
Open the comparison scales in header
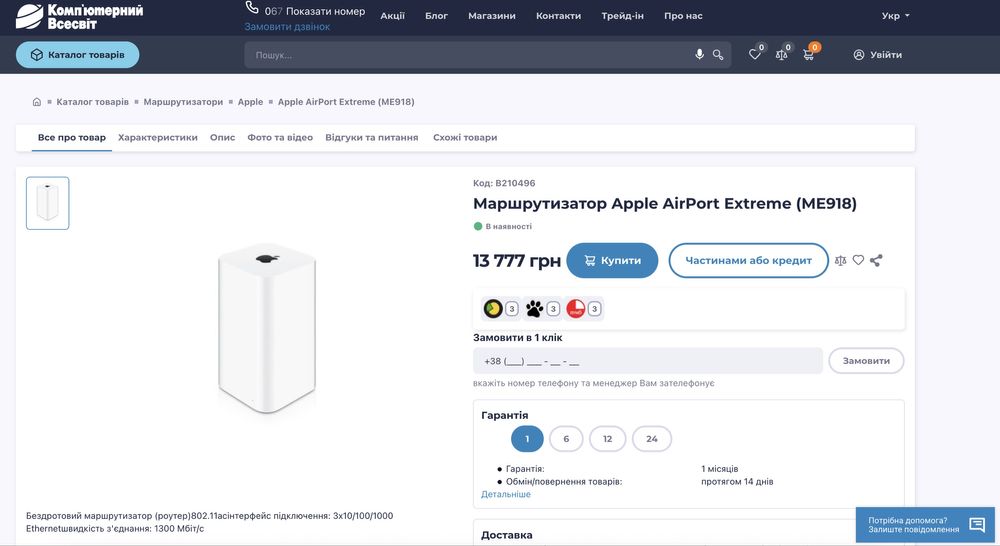click(x=782, y=54)
